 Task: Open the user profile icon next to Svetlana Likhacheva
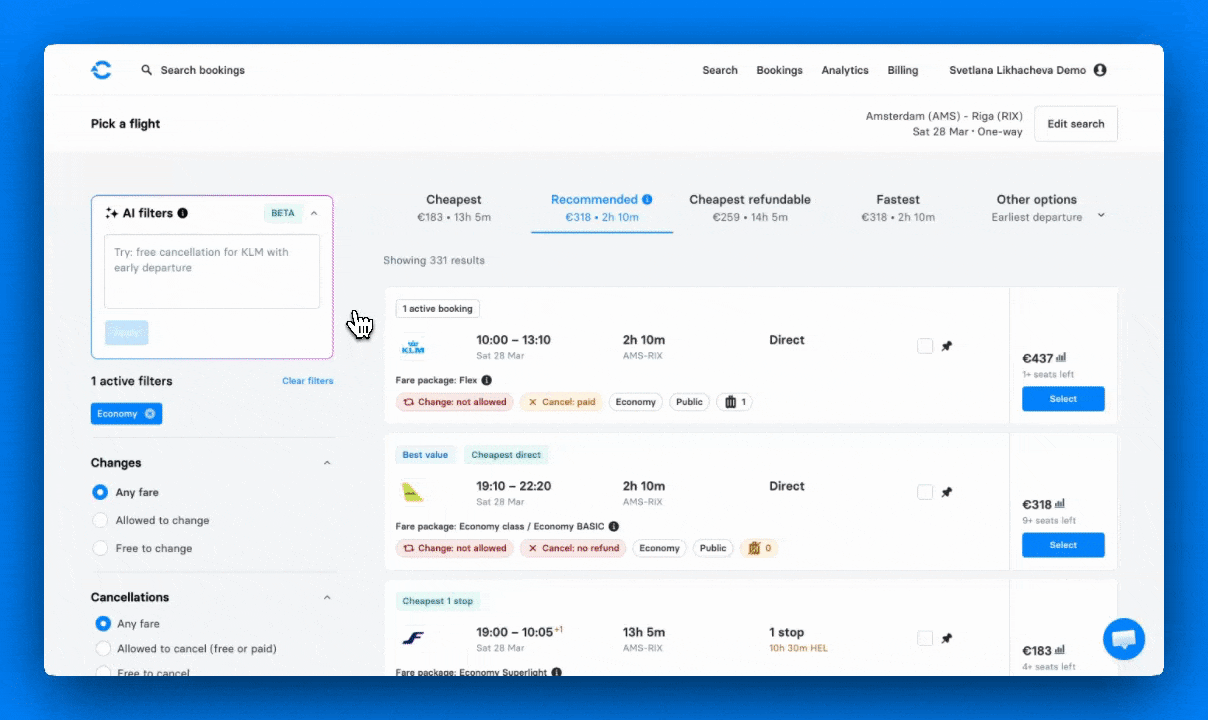click(1099, 70)
